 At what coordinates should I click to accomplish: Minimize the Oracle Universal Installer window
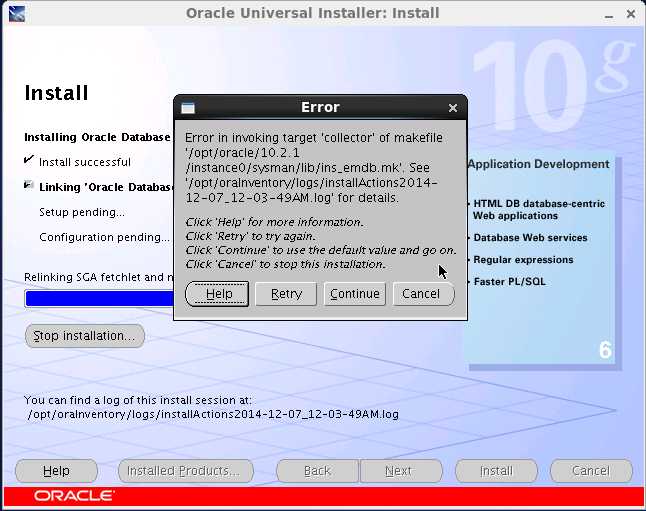click(x=609, y=15)
